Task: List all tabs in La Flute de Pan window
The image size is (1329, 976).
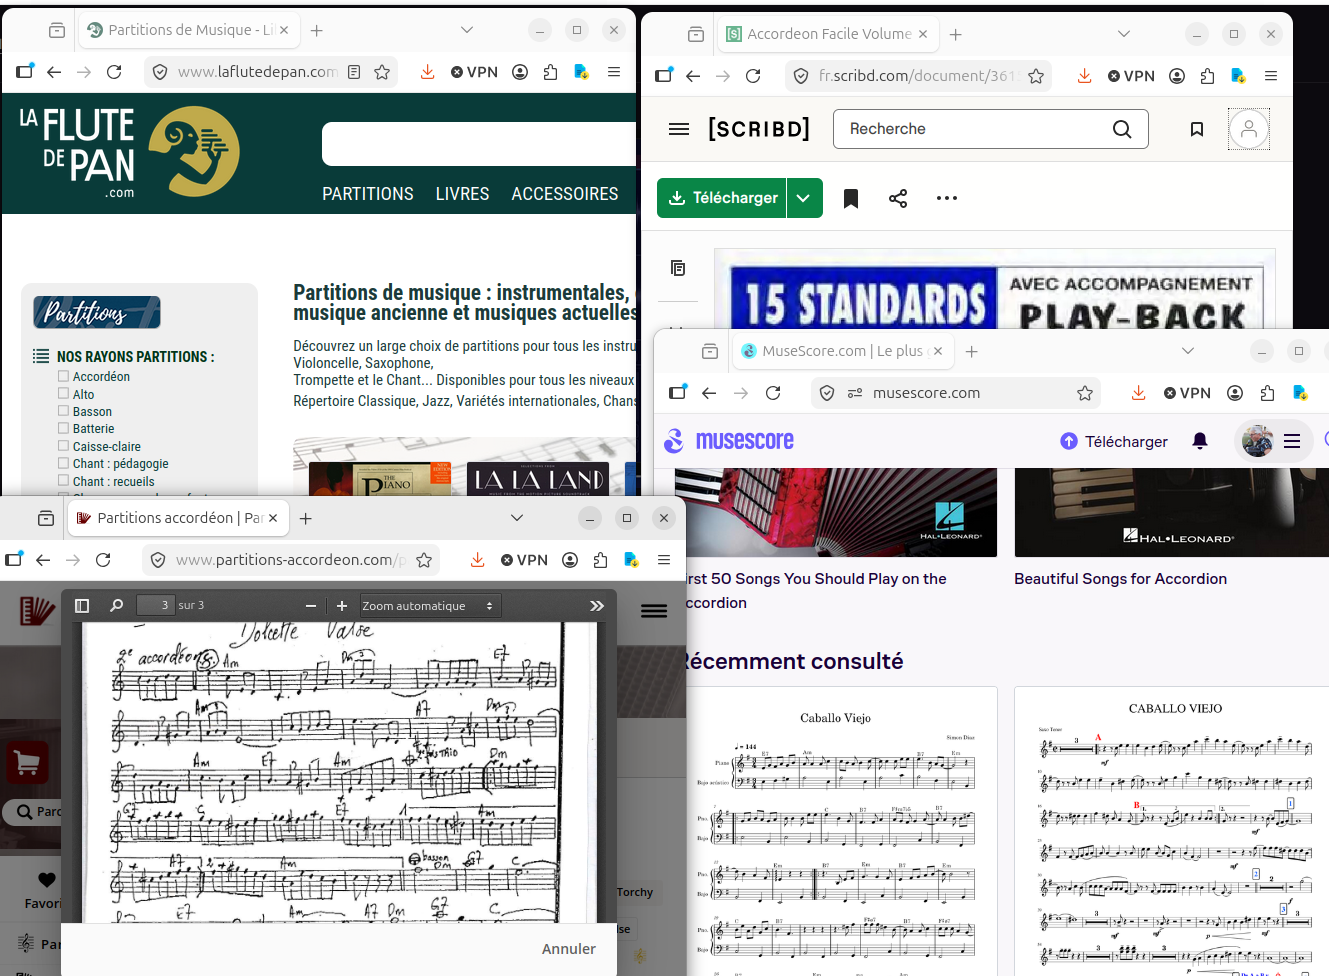Action: pyautogui.click(x=466, y=30)
